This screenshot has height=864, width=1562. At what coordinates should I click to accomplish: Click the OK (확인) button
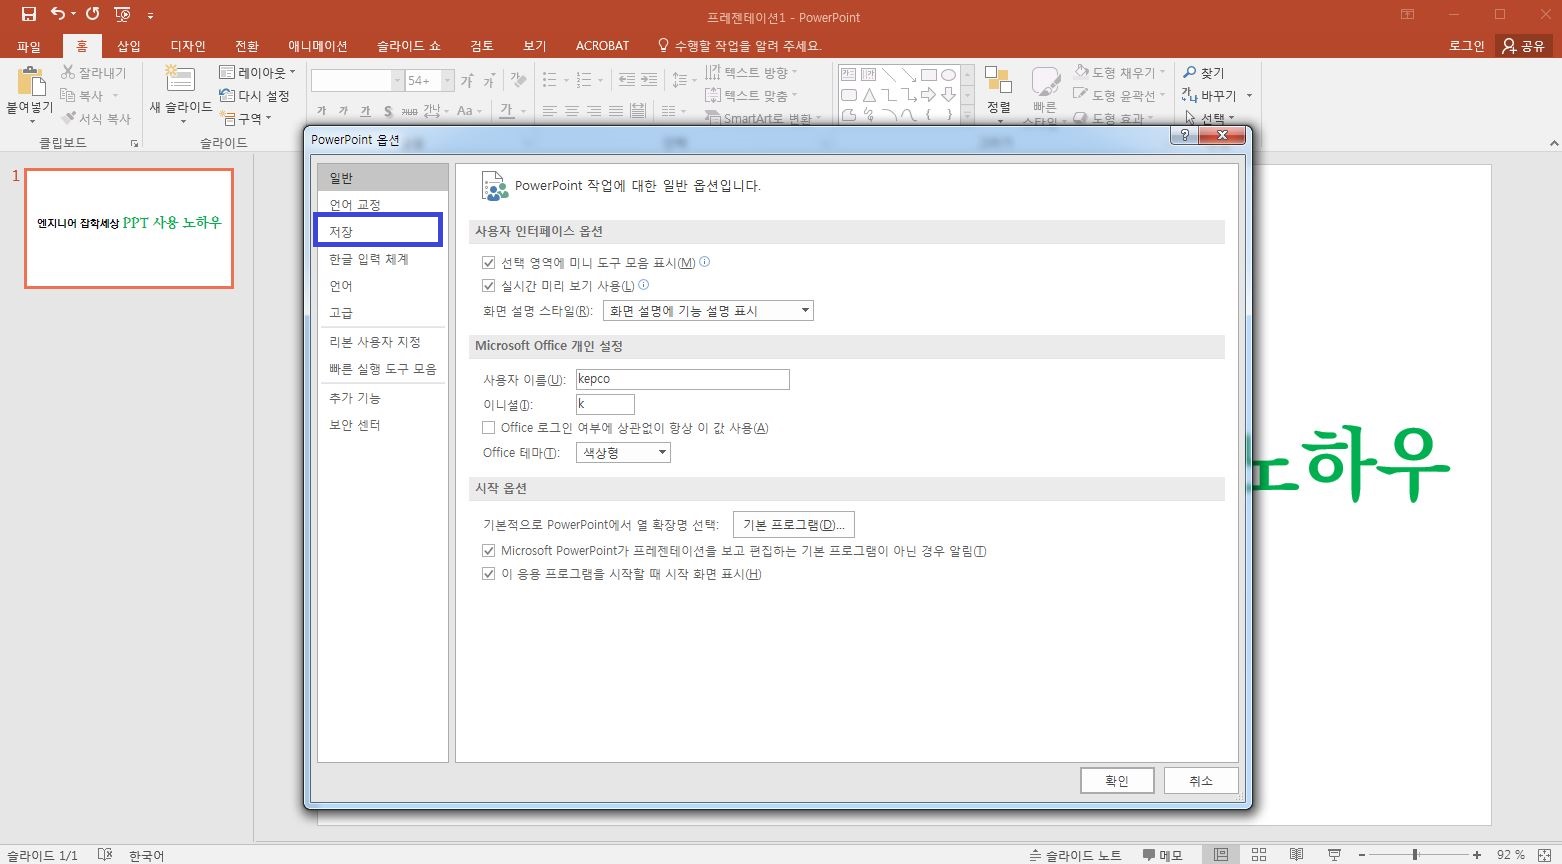coord(1117,781)
